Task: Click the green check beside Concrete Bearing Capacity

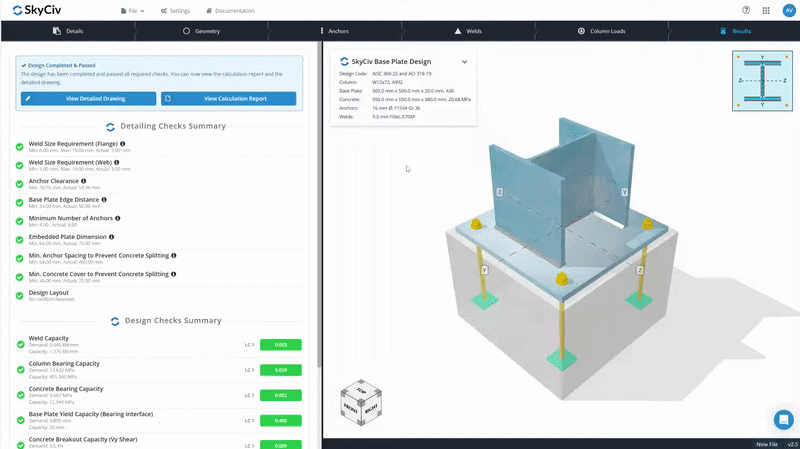Action: point(20,395)
